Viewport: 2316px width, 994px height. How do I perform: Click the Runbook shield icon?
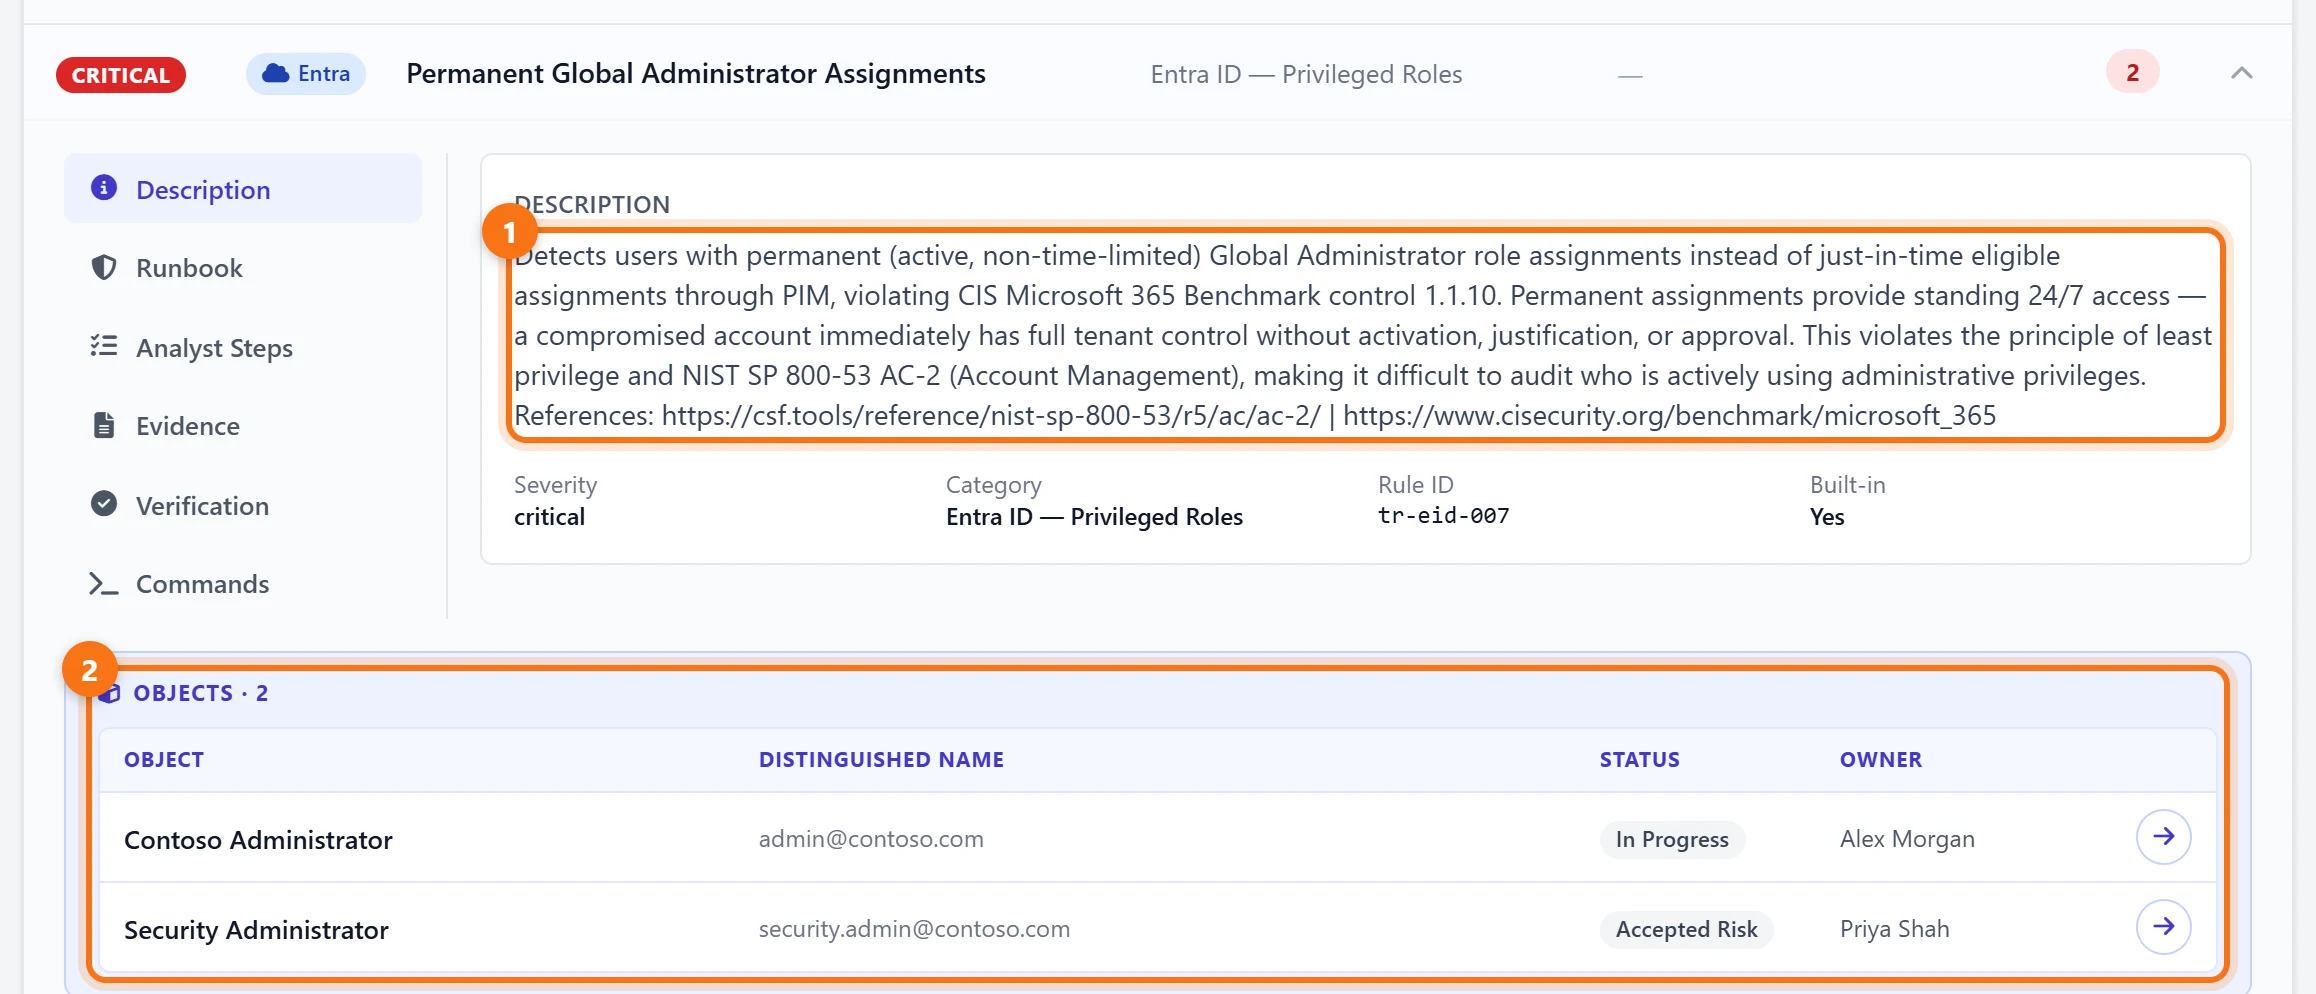[104, 267]
